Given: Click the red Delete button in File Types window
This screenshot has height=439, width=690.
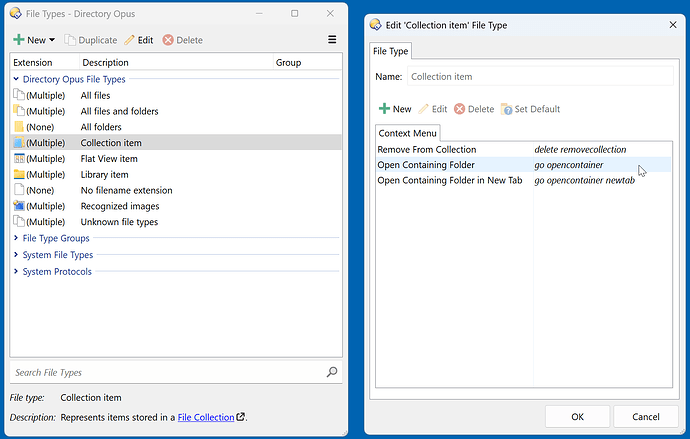Looking at the screenshot, I should pyautogui.click(x=182, y=40).
